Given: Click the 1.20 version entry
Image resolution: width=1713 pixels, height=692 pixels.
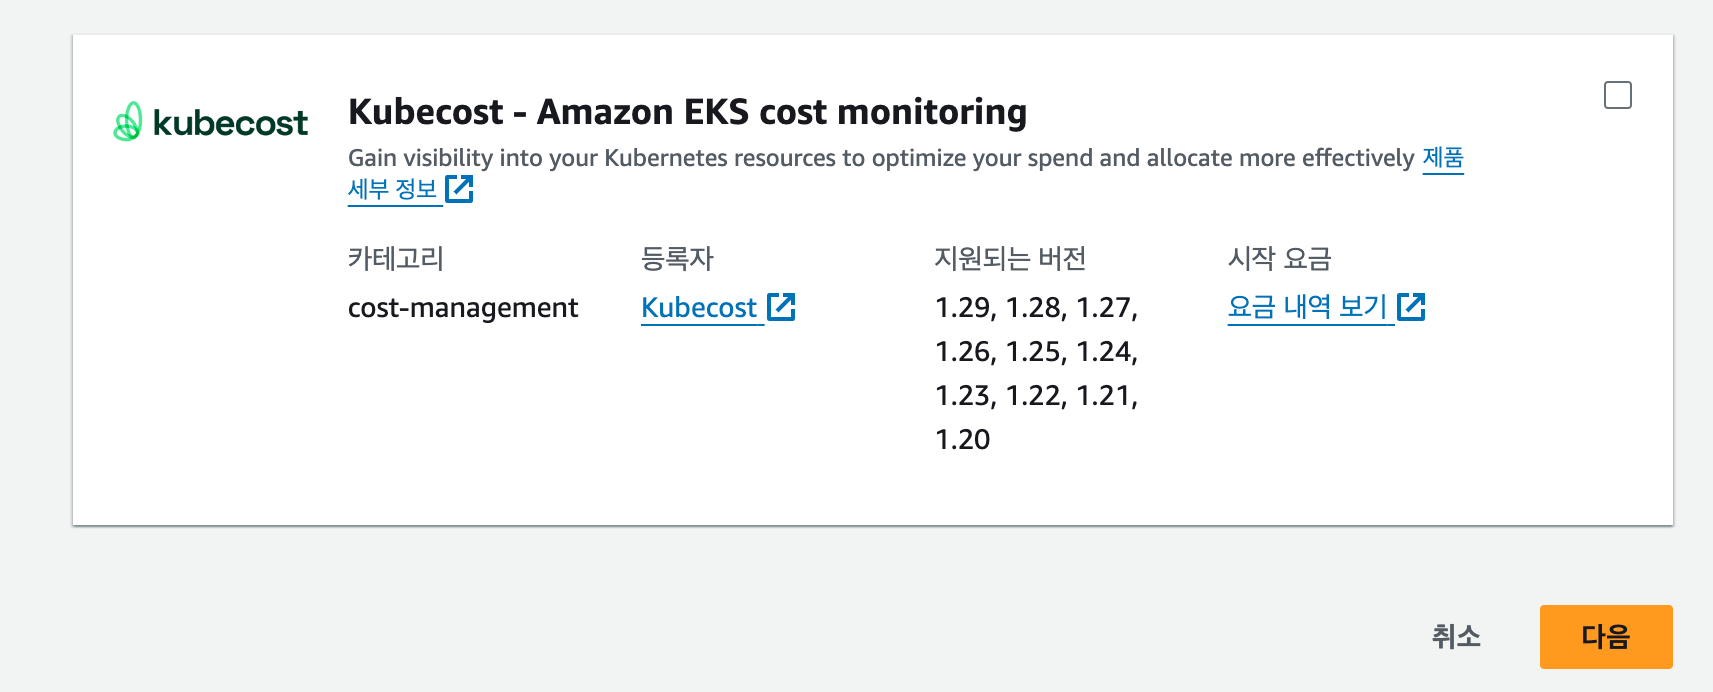Looking at the screenshot, I should [x=962, y=440].
